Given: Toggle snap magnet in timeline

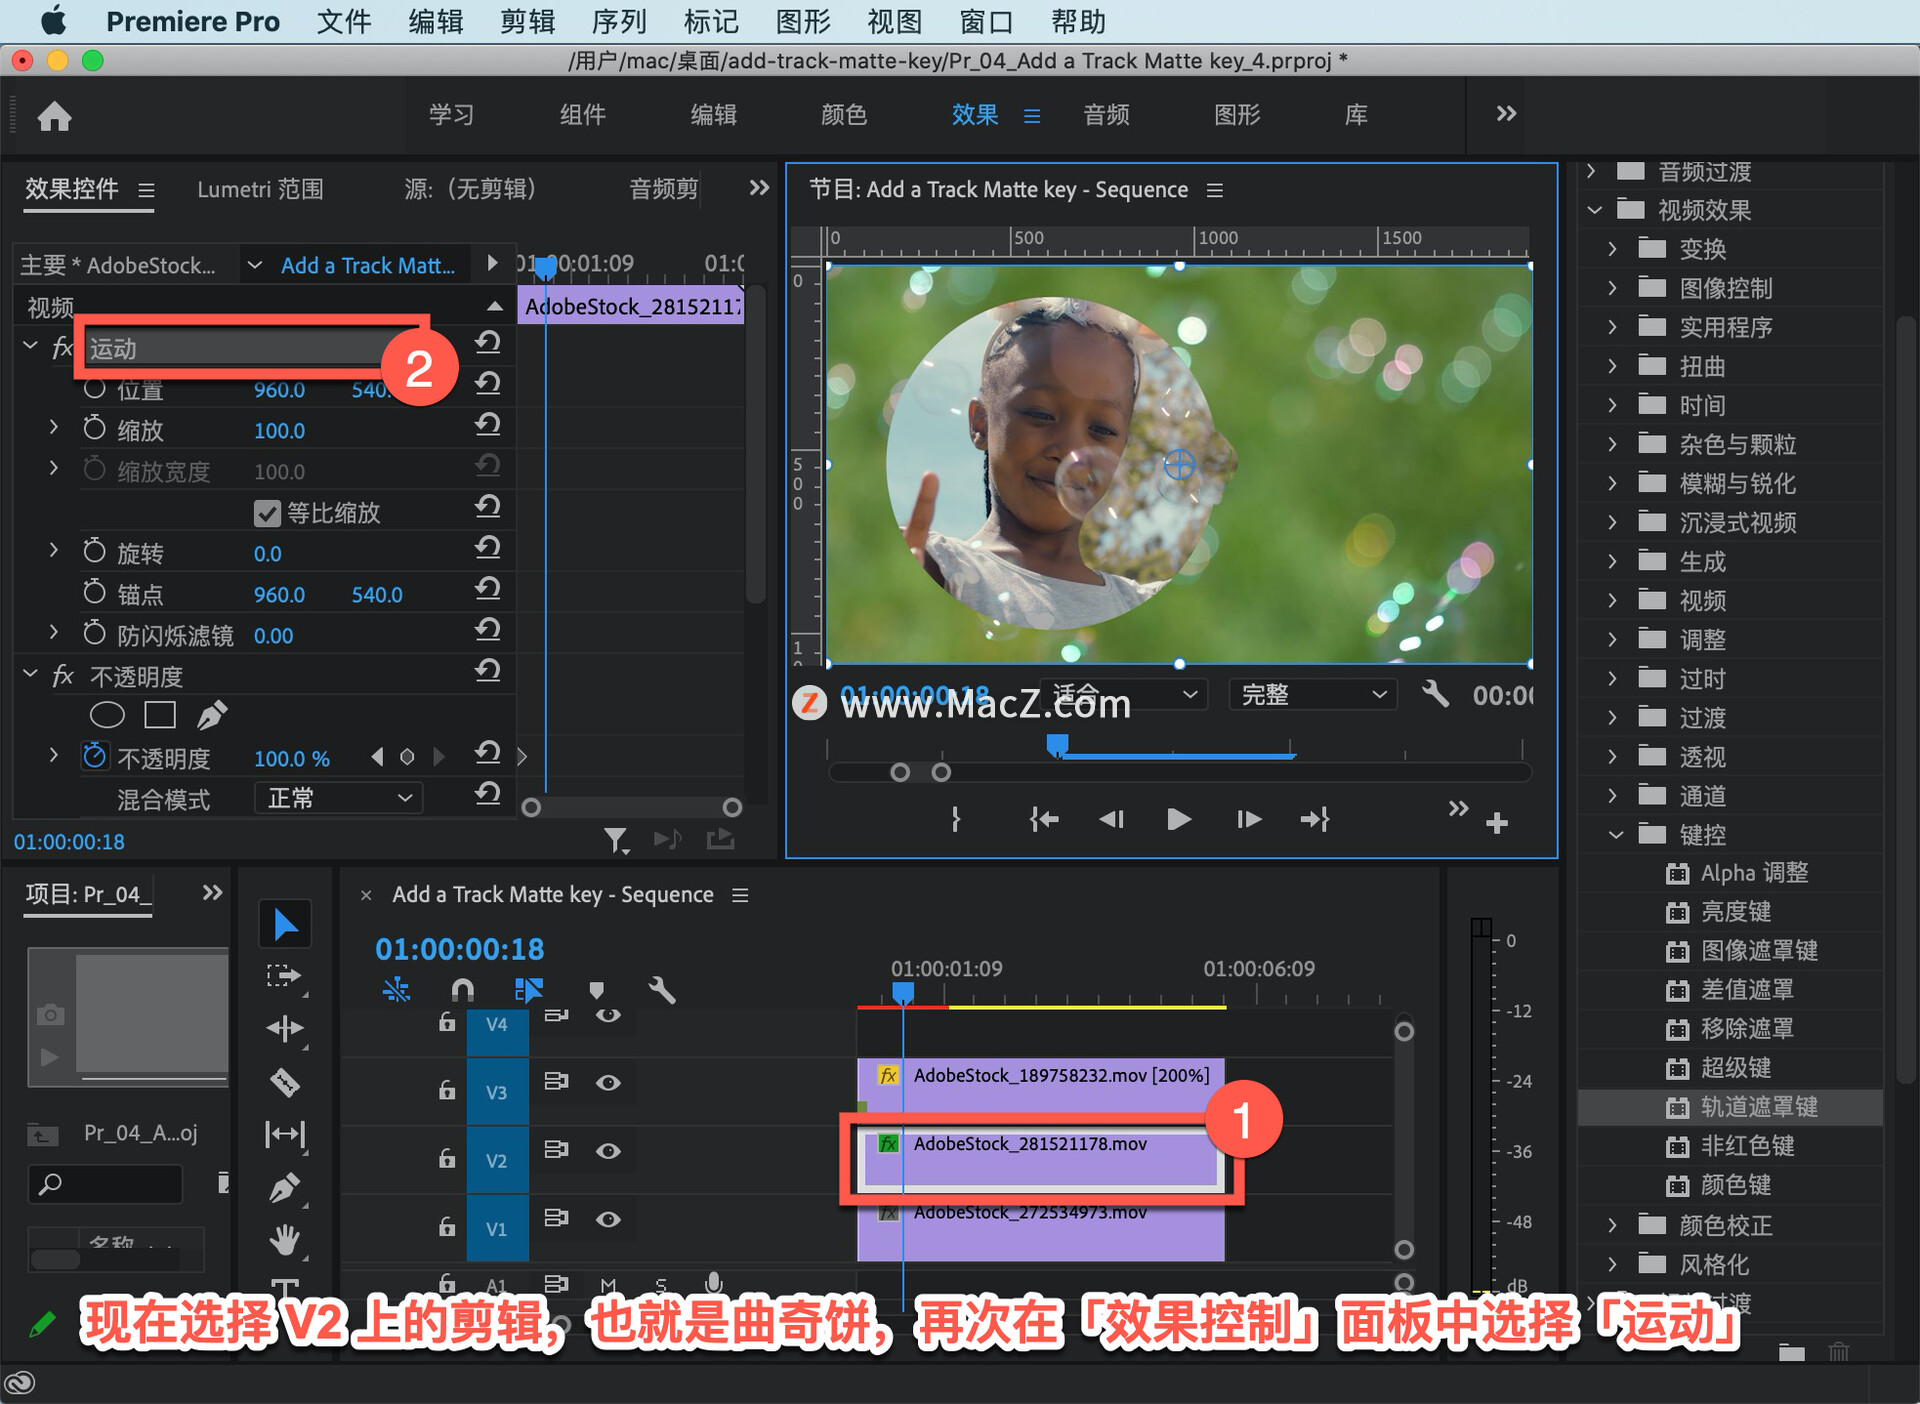Looking at the screenshot, I should 462,990.
